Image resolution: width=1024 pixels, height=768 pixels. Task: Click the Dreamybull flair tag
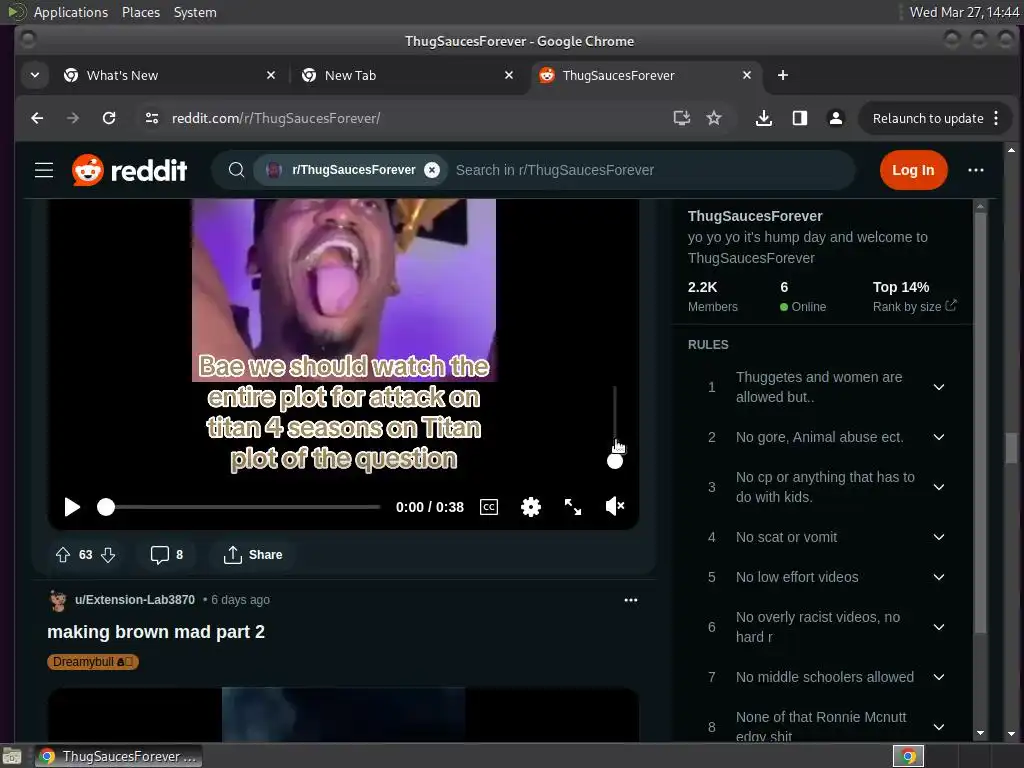click(x=93, y=662)
